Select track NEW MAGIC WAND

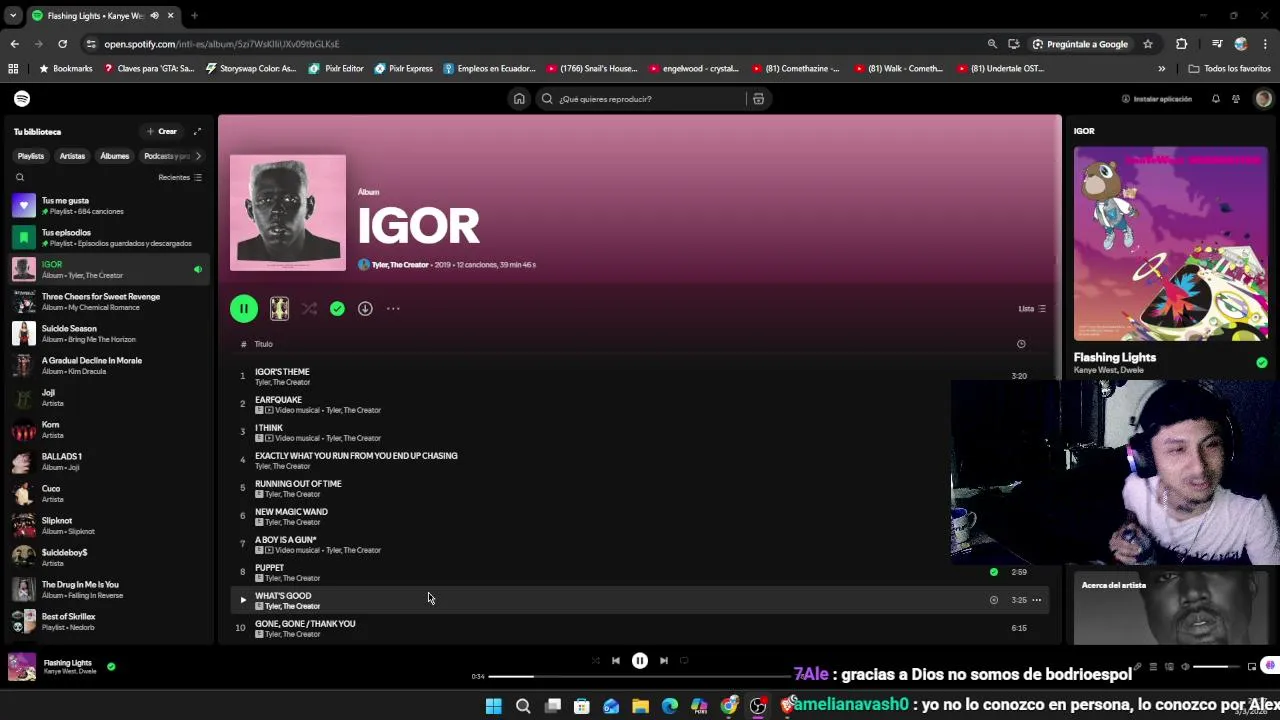[x=640, y=516]
